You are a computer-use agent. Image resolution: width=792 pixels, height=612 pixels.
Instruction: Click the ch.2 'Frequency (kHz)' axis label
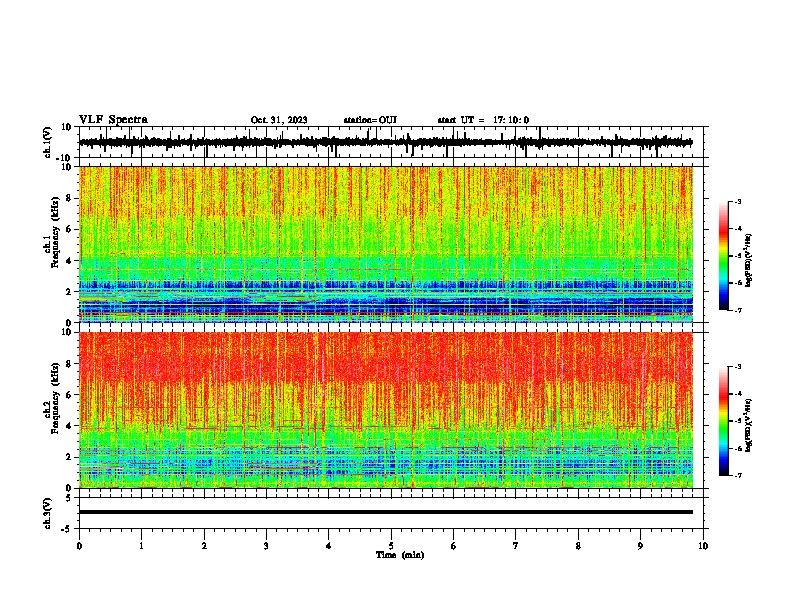click(x=55, y=398)
